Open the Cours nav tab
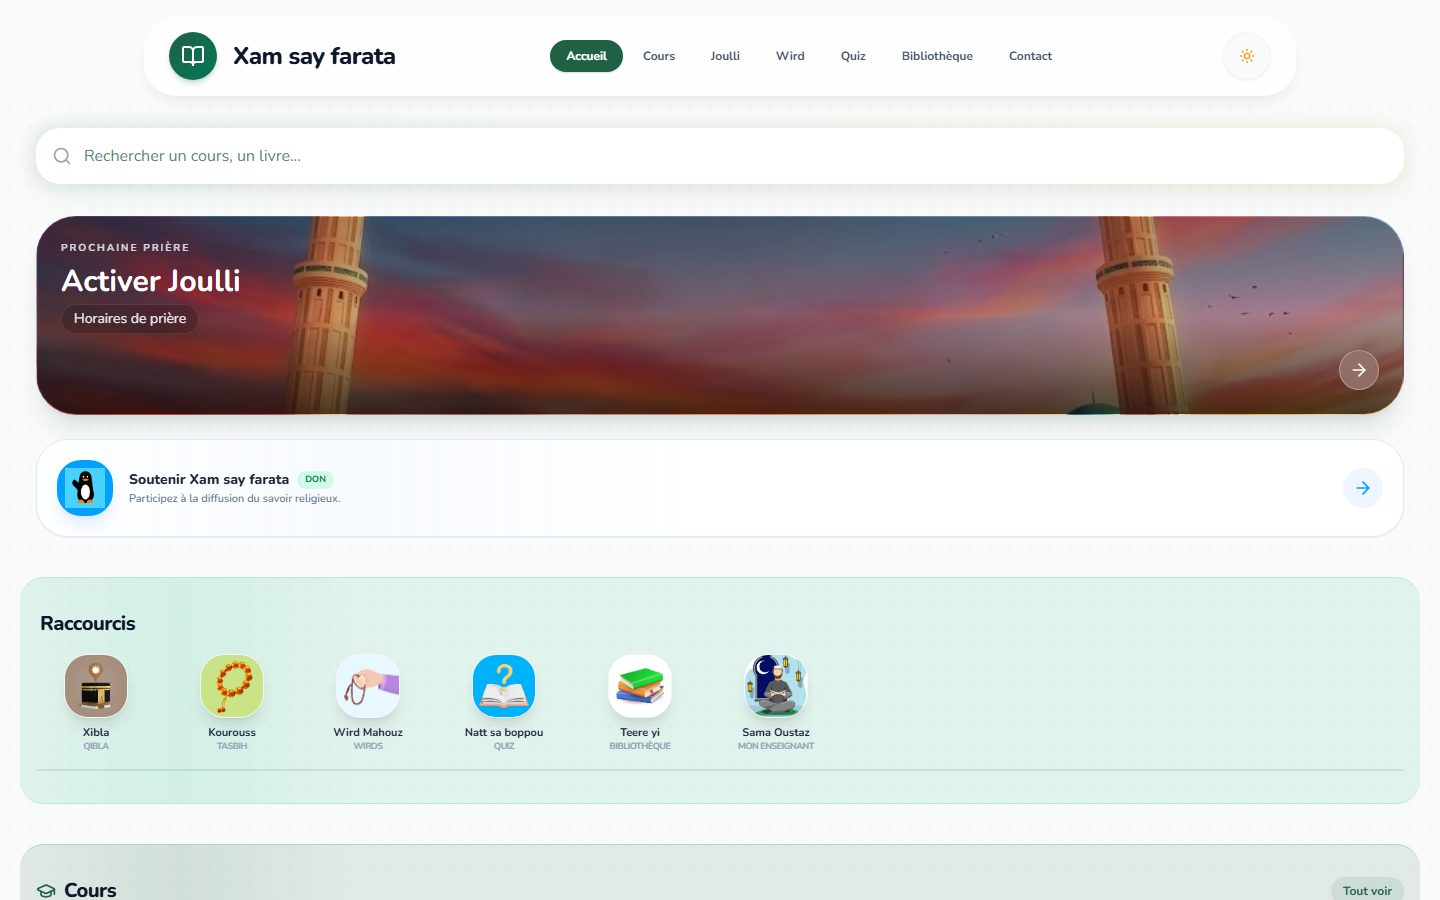Image resolution: width=1440 pixels, height=900 pixels. [x=659, y=56]
